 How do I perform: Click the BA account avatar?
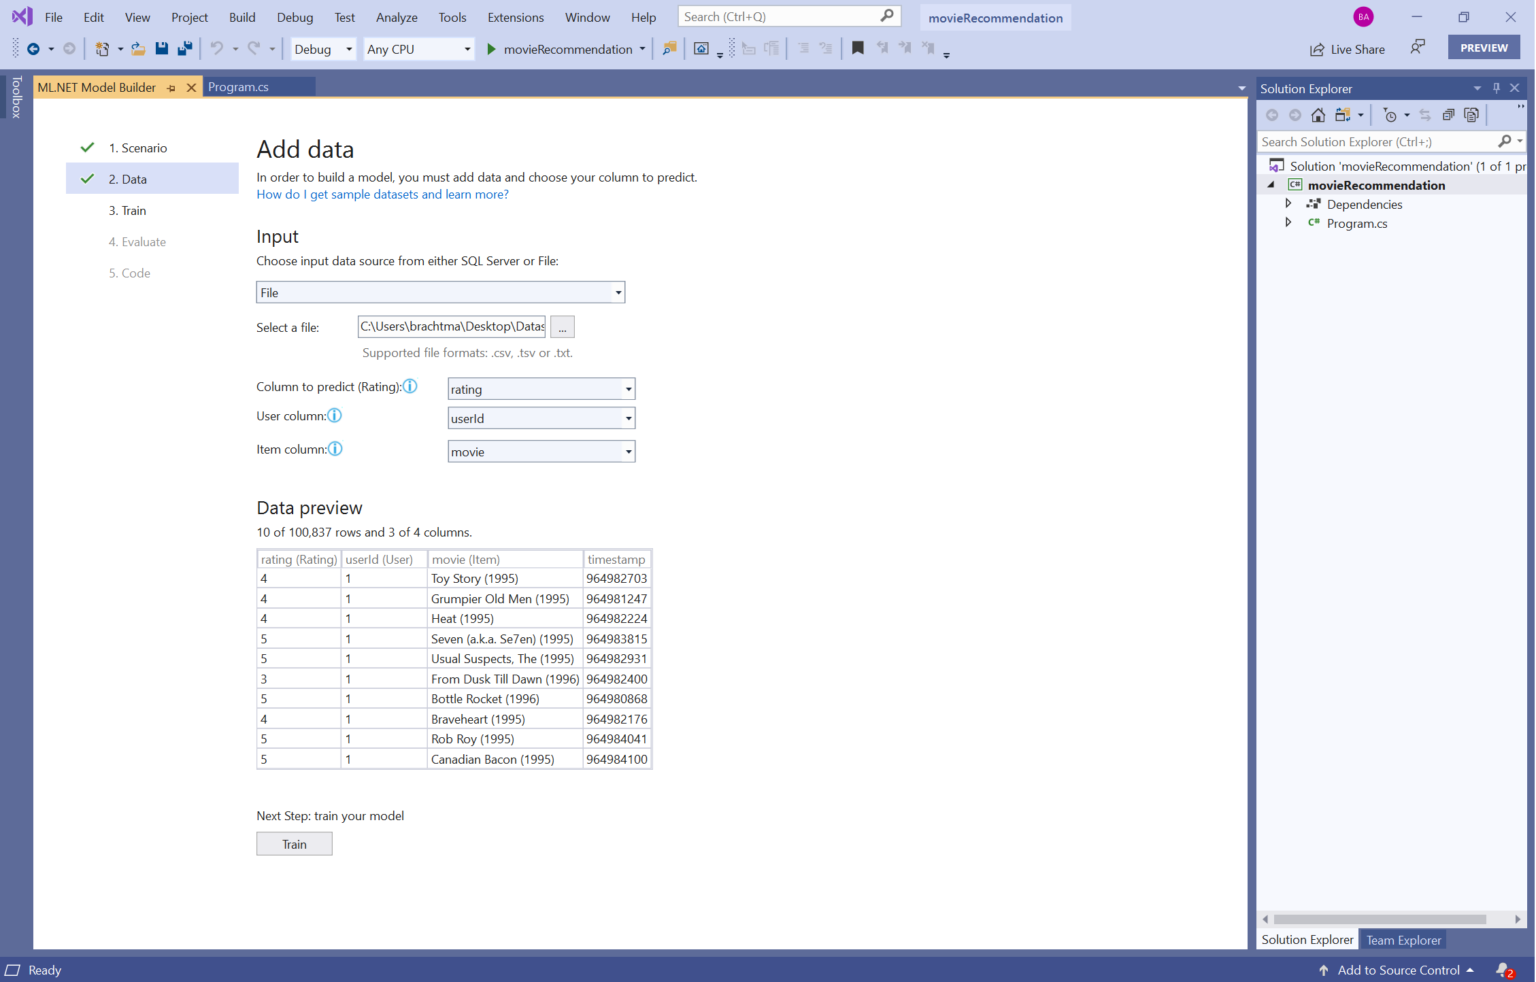(1363, 17)
